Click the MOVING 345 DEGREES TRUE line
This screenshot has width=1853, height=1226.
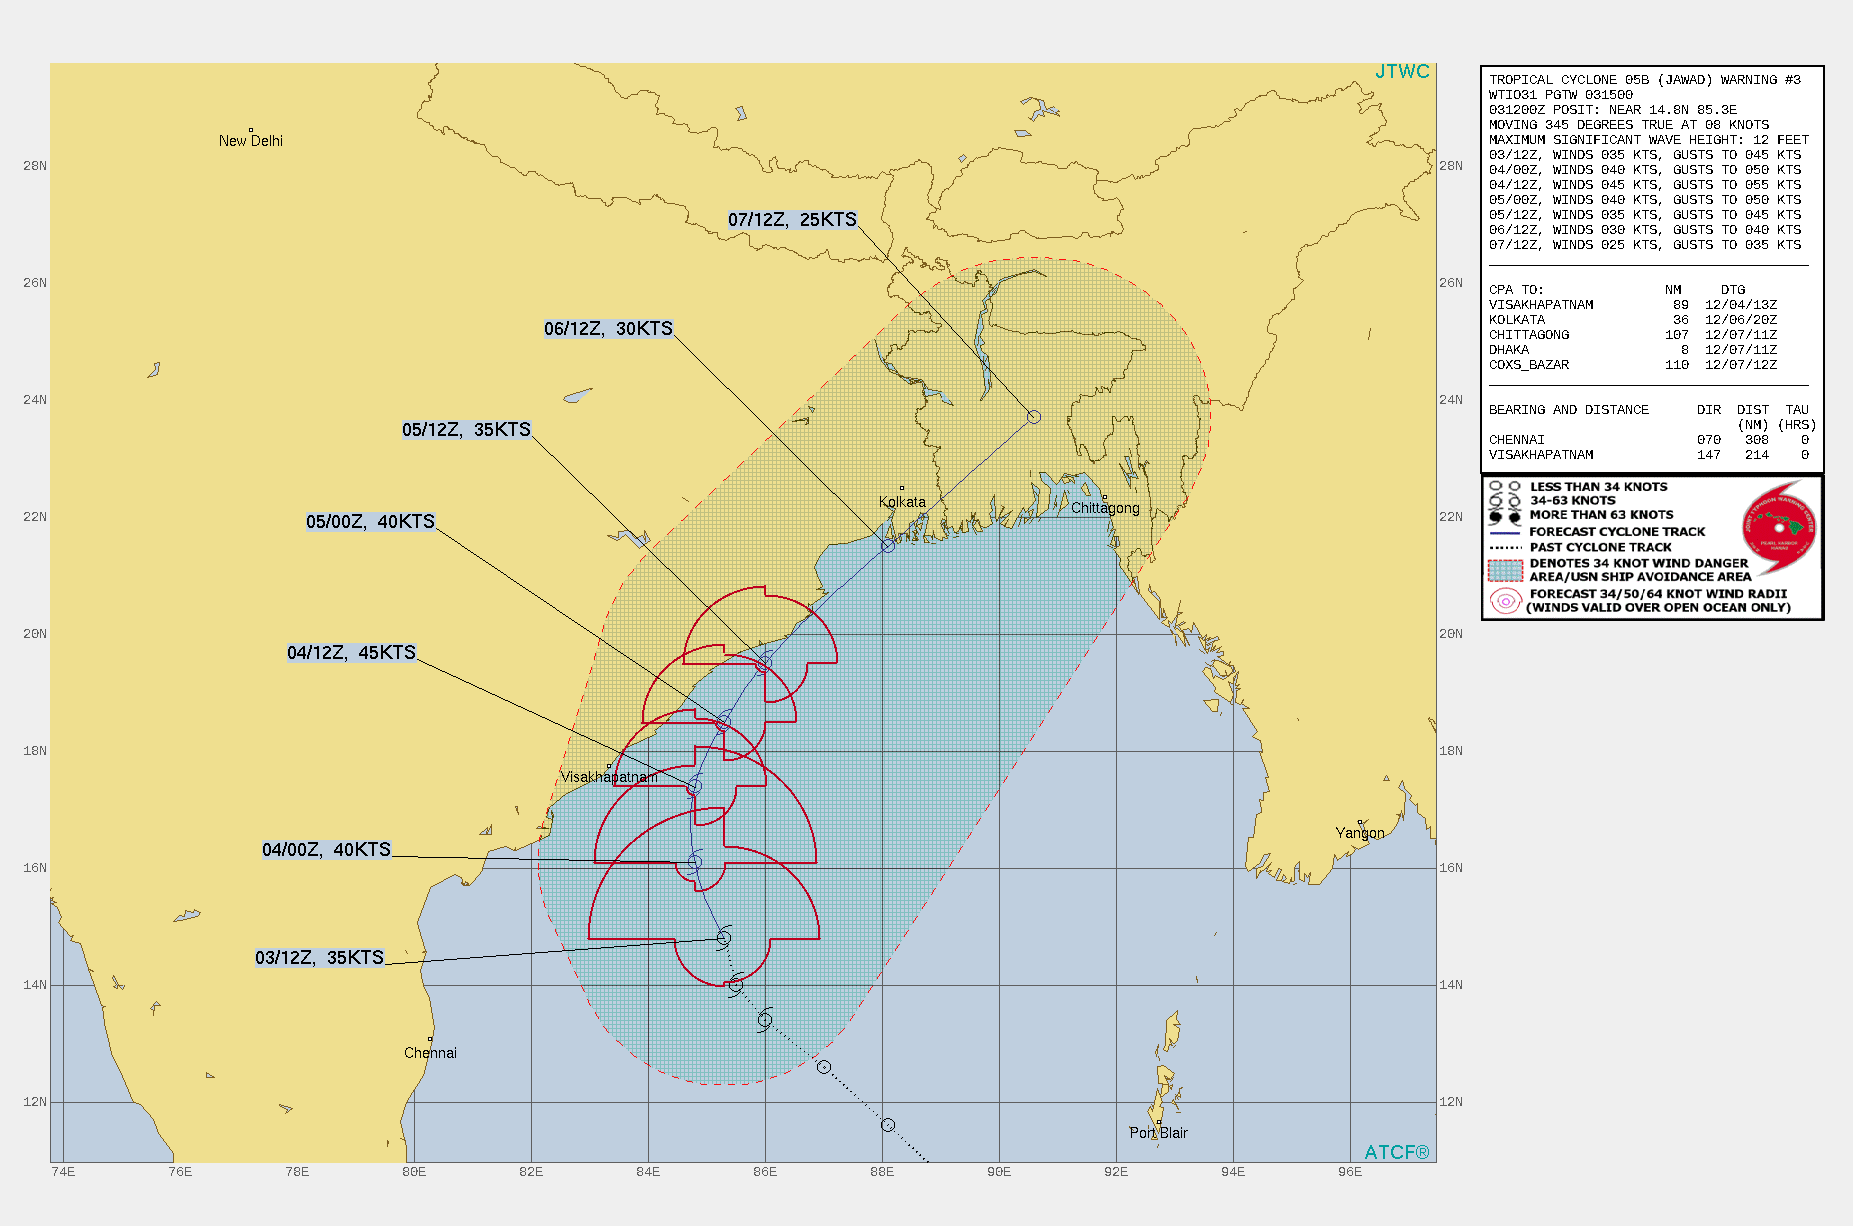tap(1628, 125)
